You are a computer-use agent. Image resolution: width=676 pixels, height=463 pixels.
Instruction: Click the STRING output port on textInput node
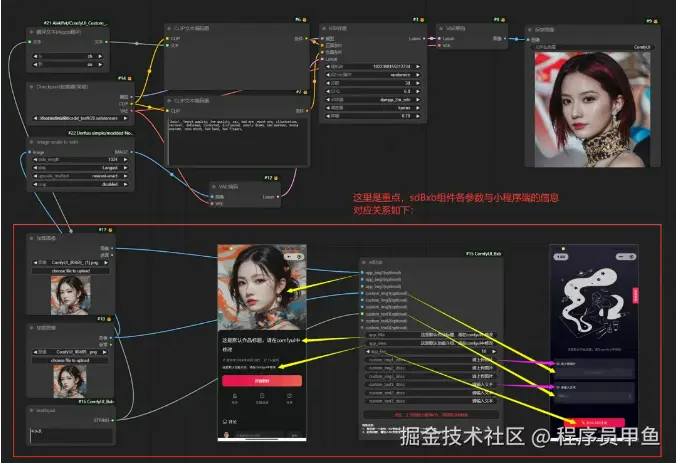113,420
